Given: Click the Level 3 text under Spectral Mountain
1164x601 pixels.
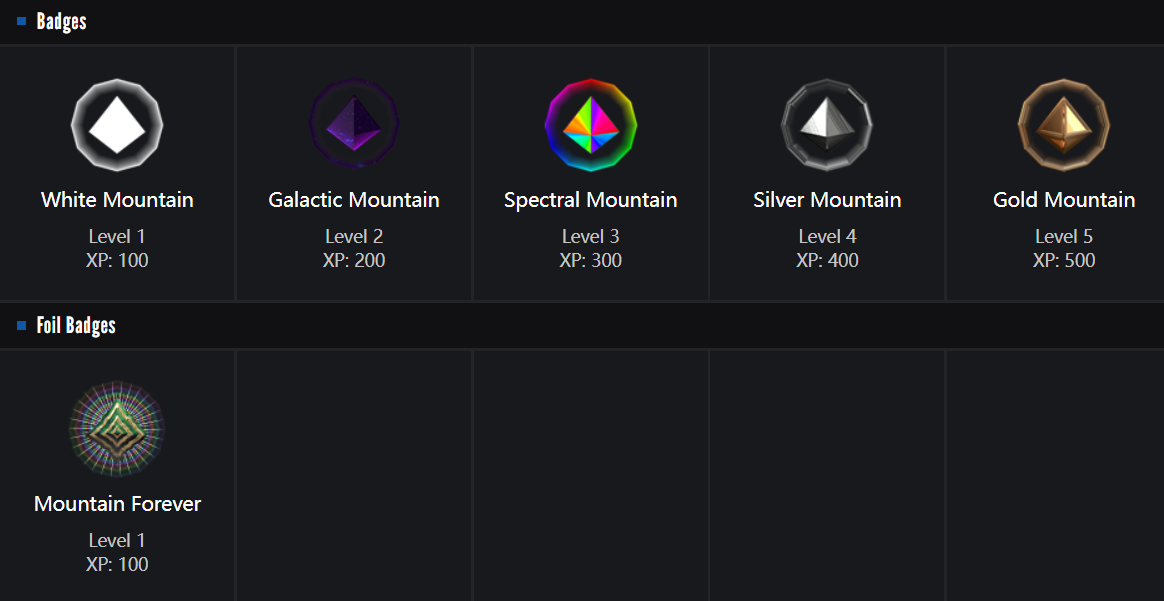Looking at the screenshot, I should point(590,237).
